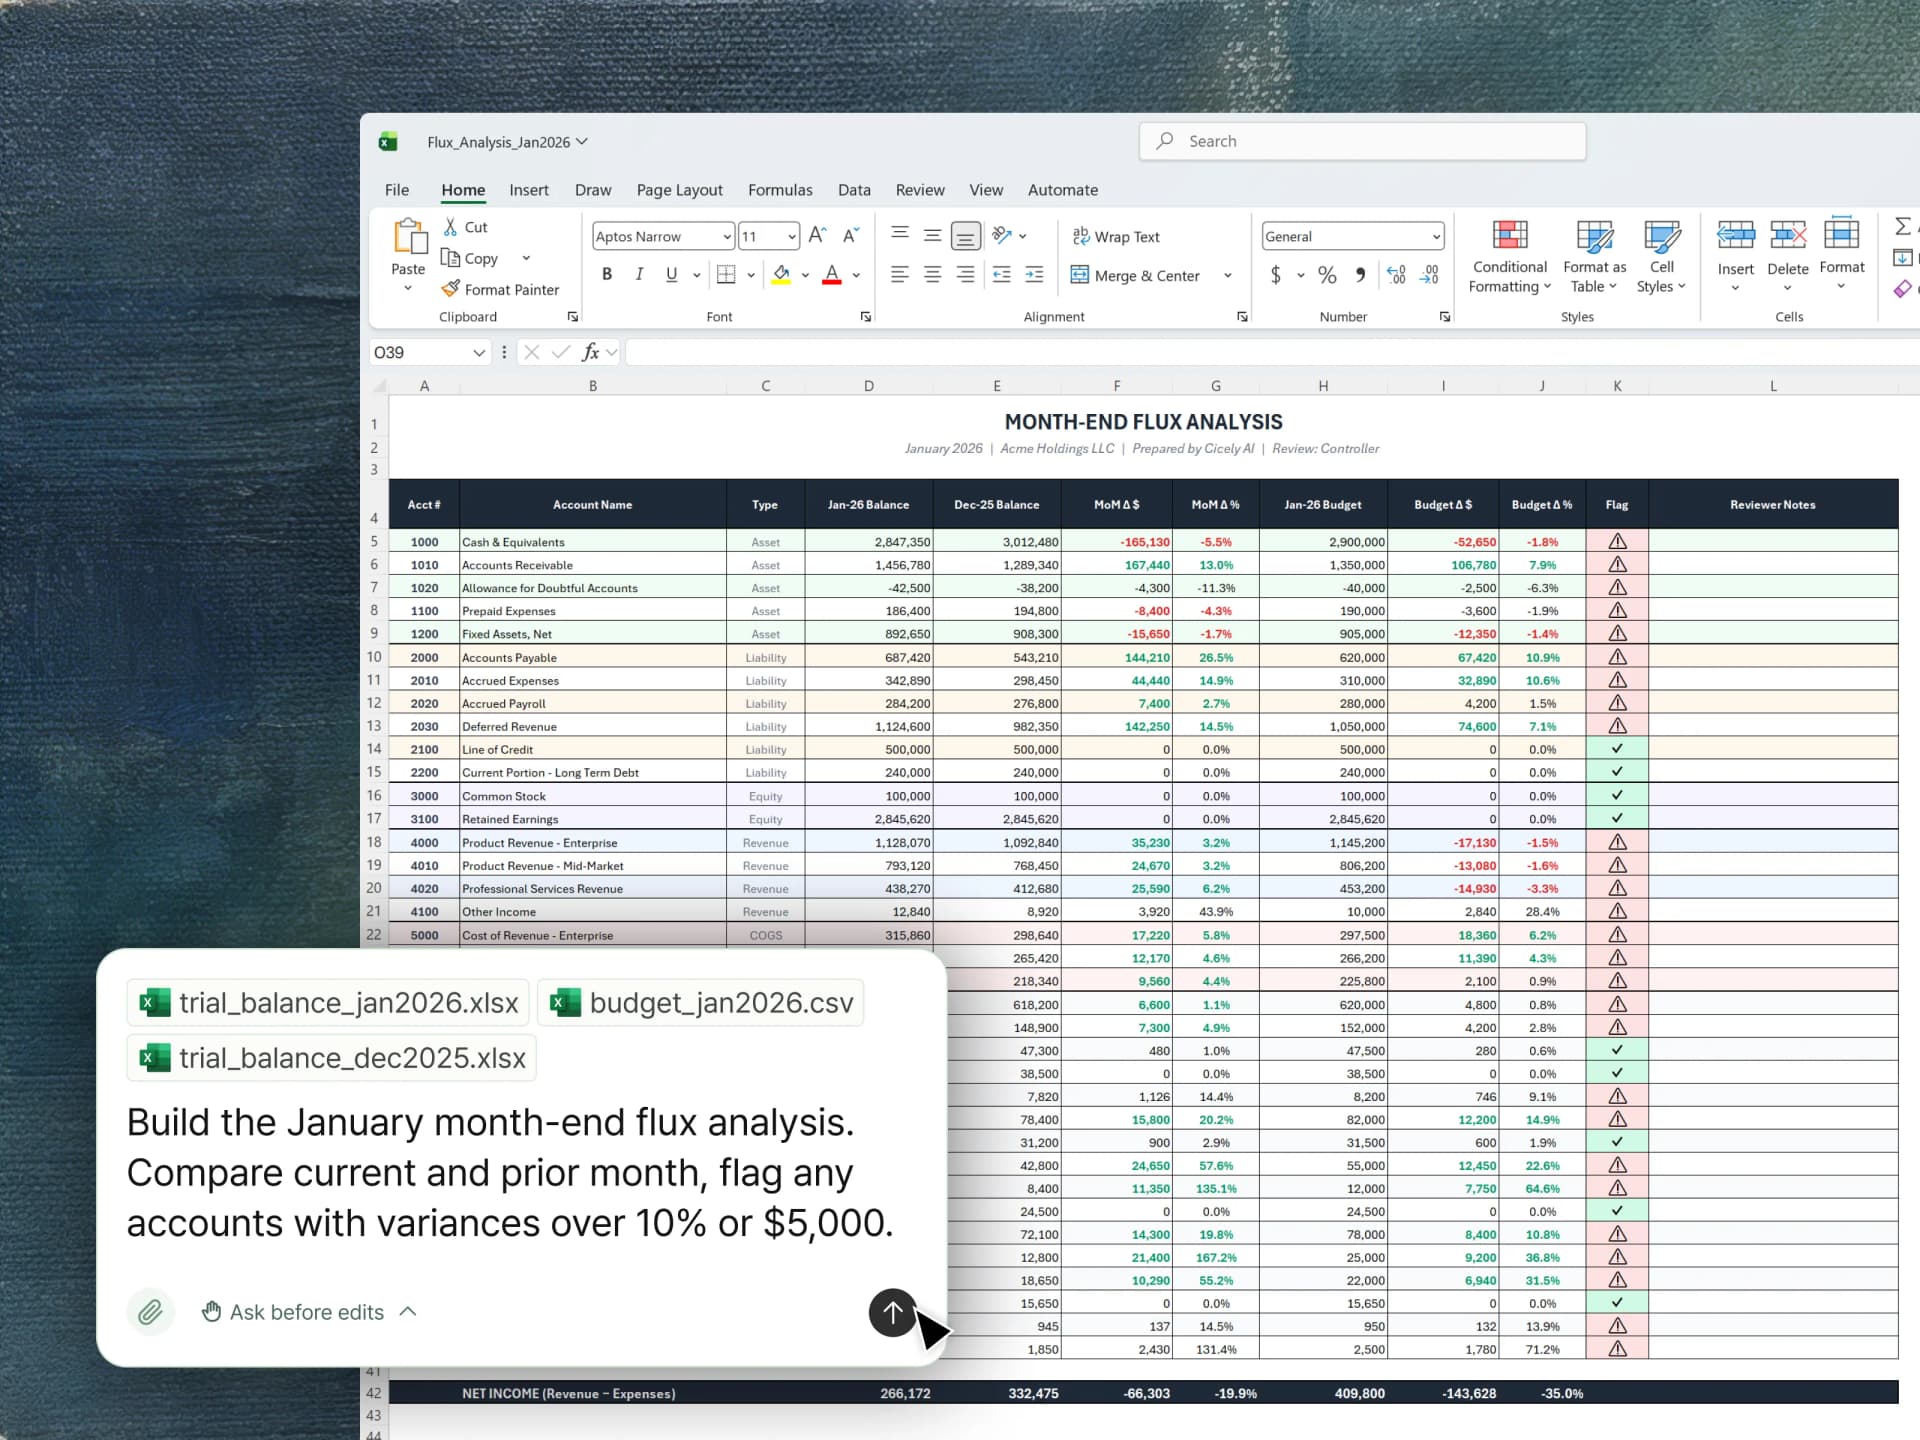
Task: Click the paperclip attachment icon
Action: pos(151,1312)
